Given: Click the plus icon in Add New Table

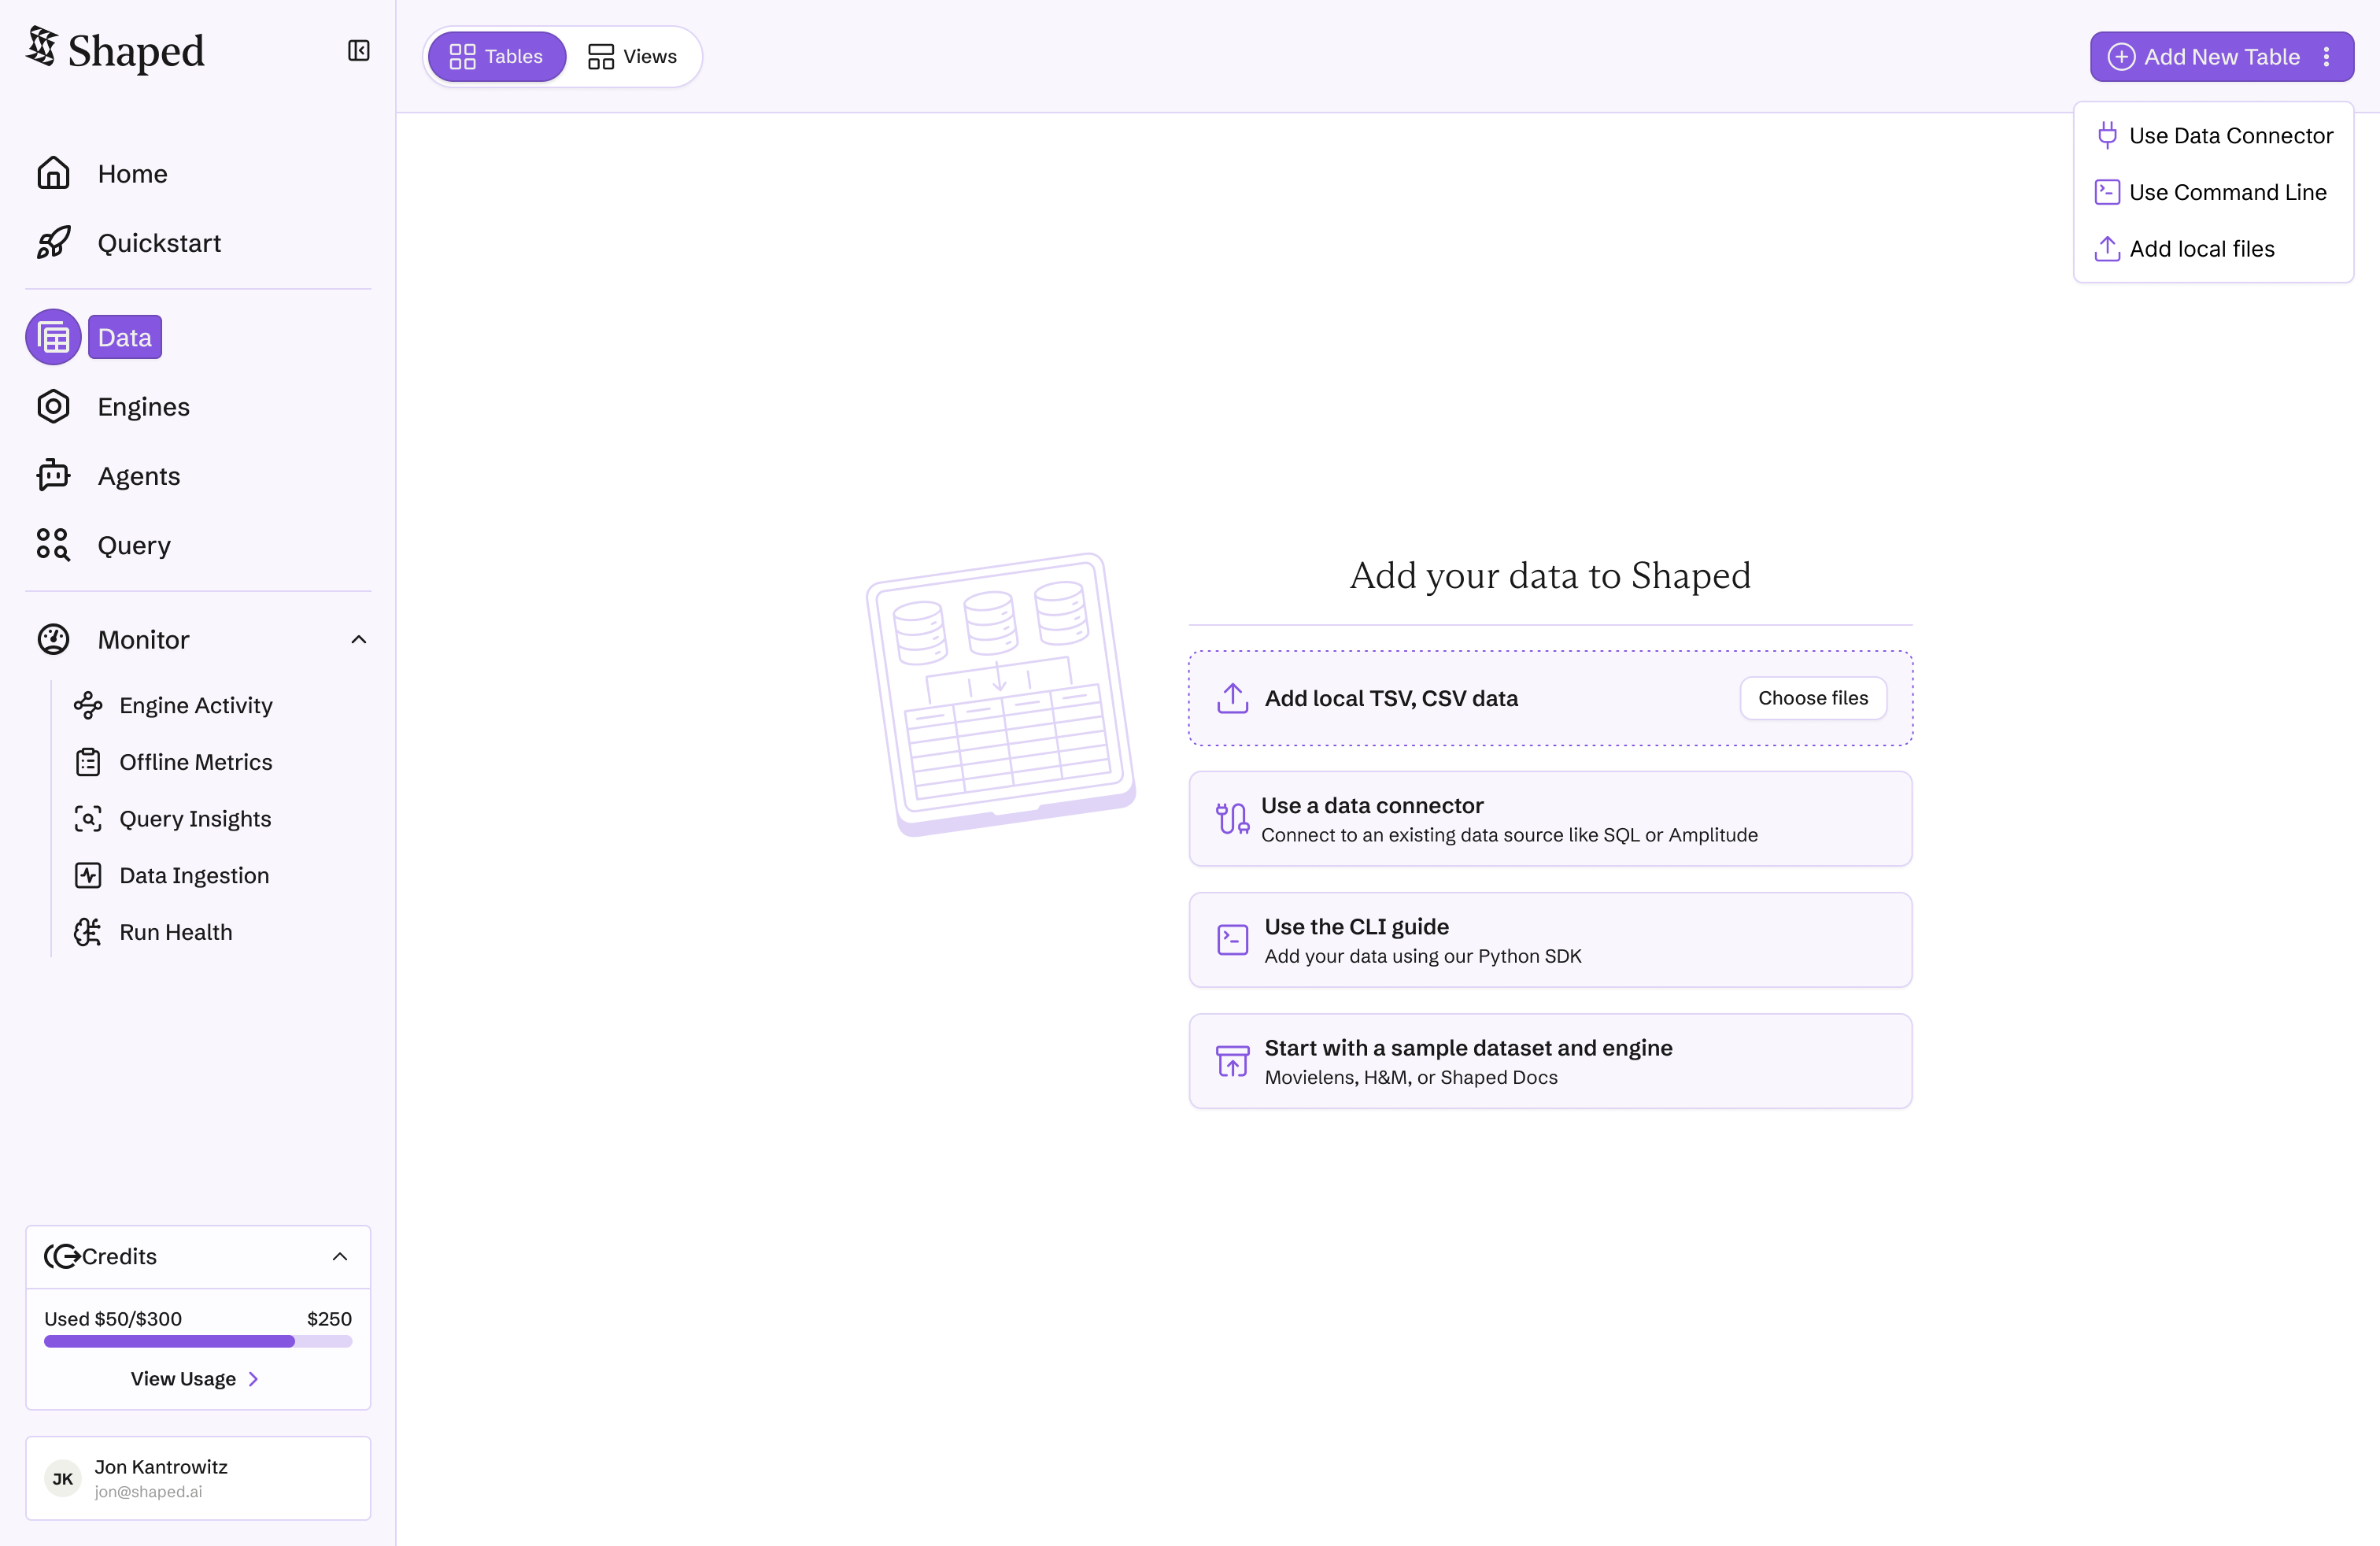Looking at the screenshot, I should tap(2121, 57).
